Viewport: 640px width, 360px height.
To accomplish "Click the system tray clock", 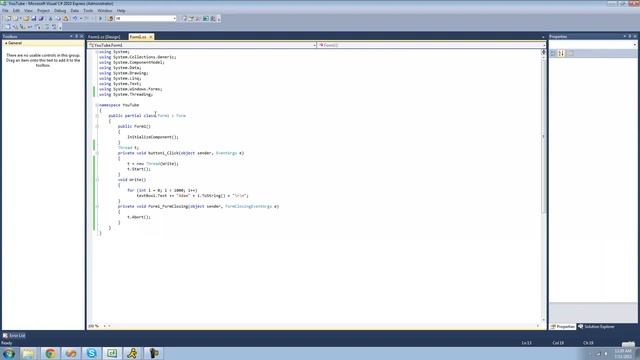I will [623, 353].
